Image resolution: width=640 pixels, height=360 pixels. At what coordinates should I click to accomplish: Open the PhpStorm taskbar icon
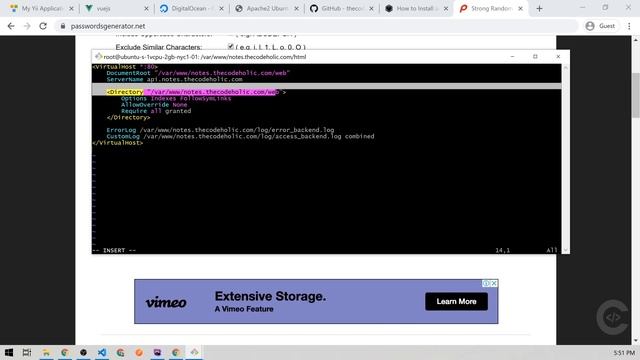157,352
